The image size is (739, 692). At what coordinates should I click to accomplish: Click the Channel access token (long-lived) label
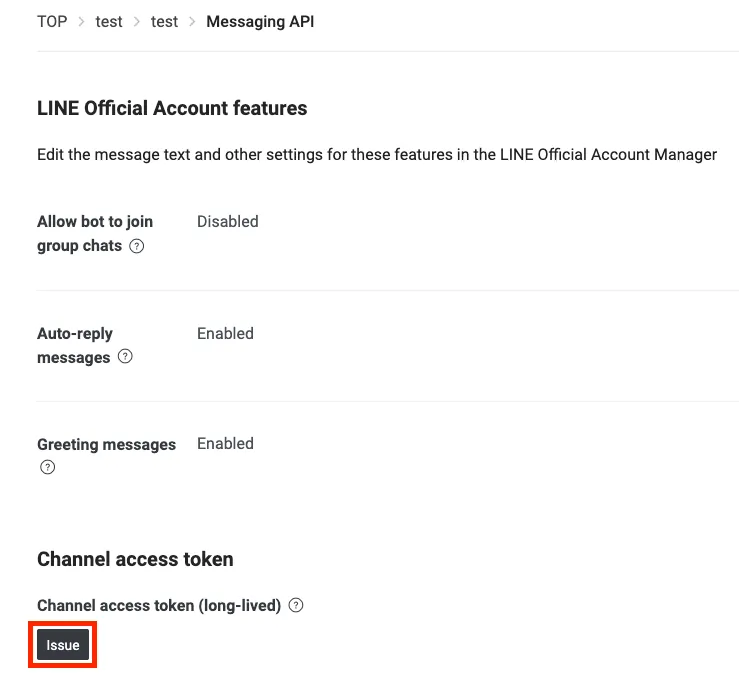(158, 605)
